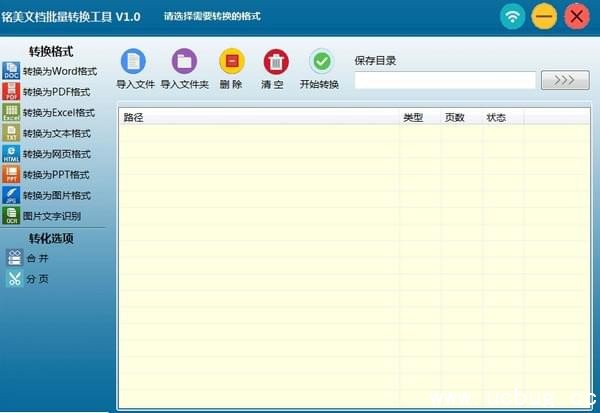Image resolution: width=600 pixels, height=413 pixels.
Task: Select Convert to PDF format (转换为PDF格式)
Action: point(56,92)
